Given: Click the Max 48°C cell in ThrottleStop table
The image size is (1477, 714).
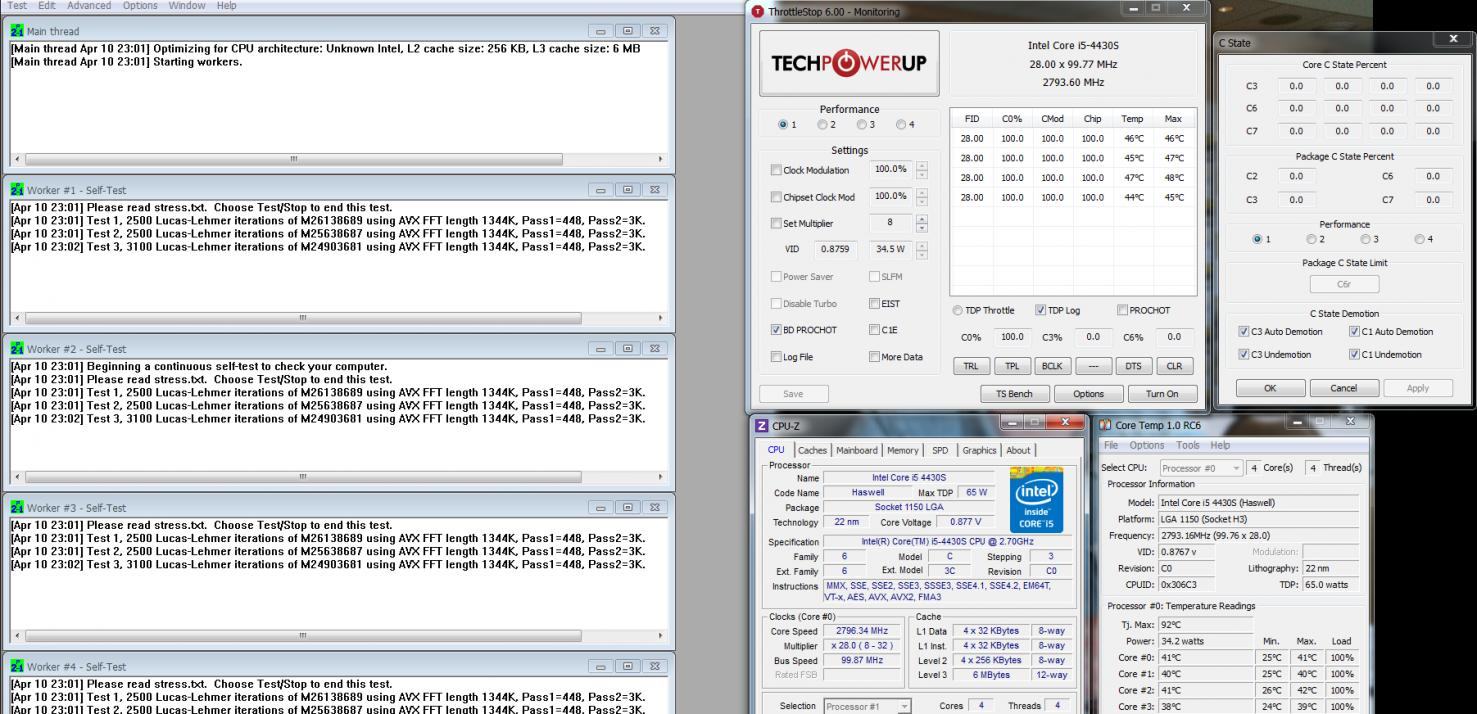Looking at the screenshot, I should [1173, 178].
